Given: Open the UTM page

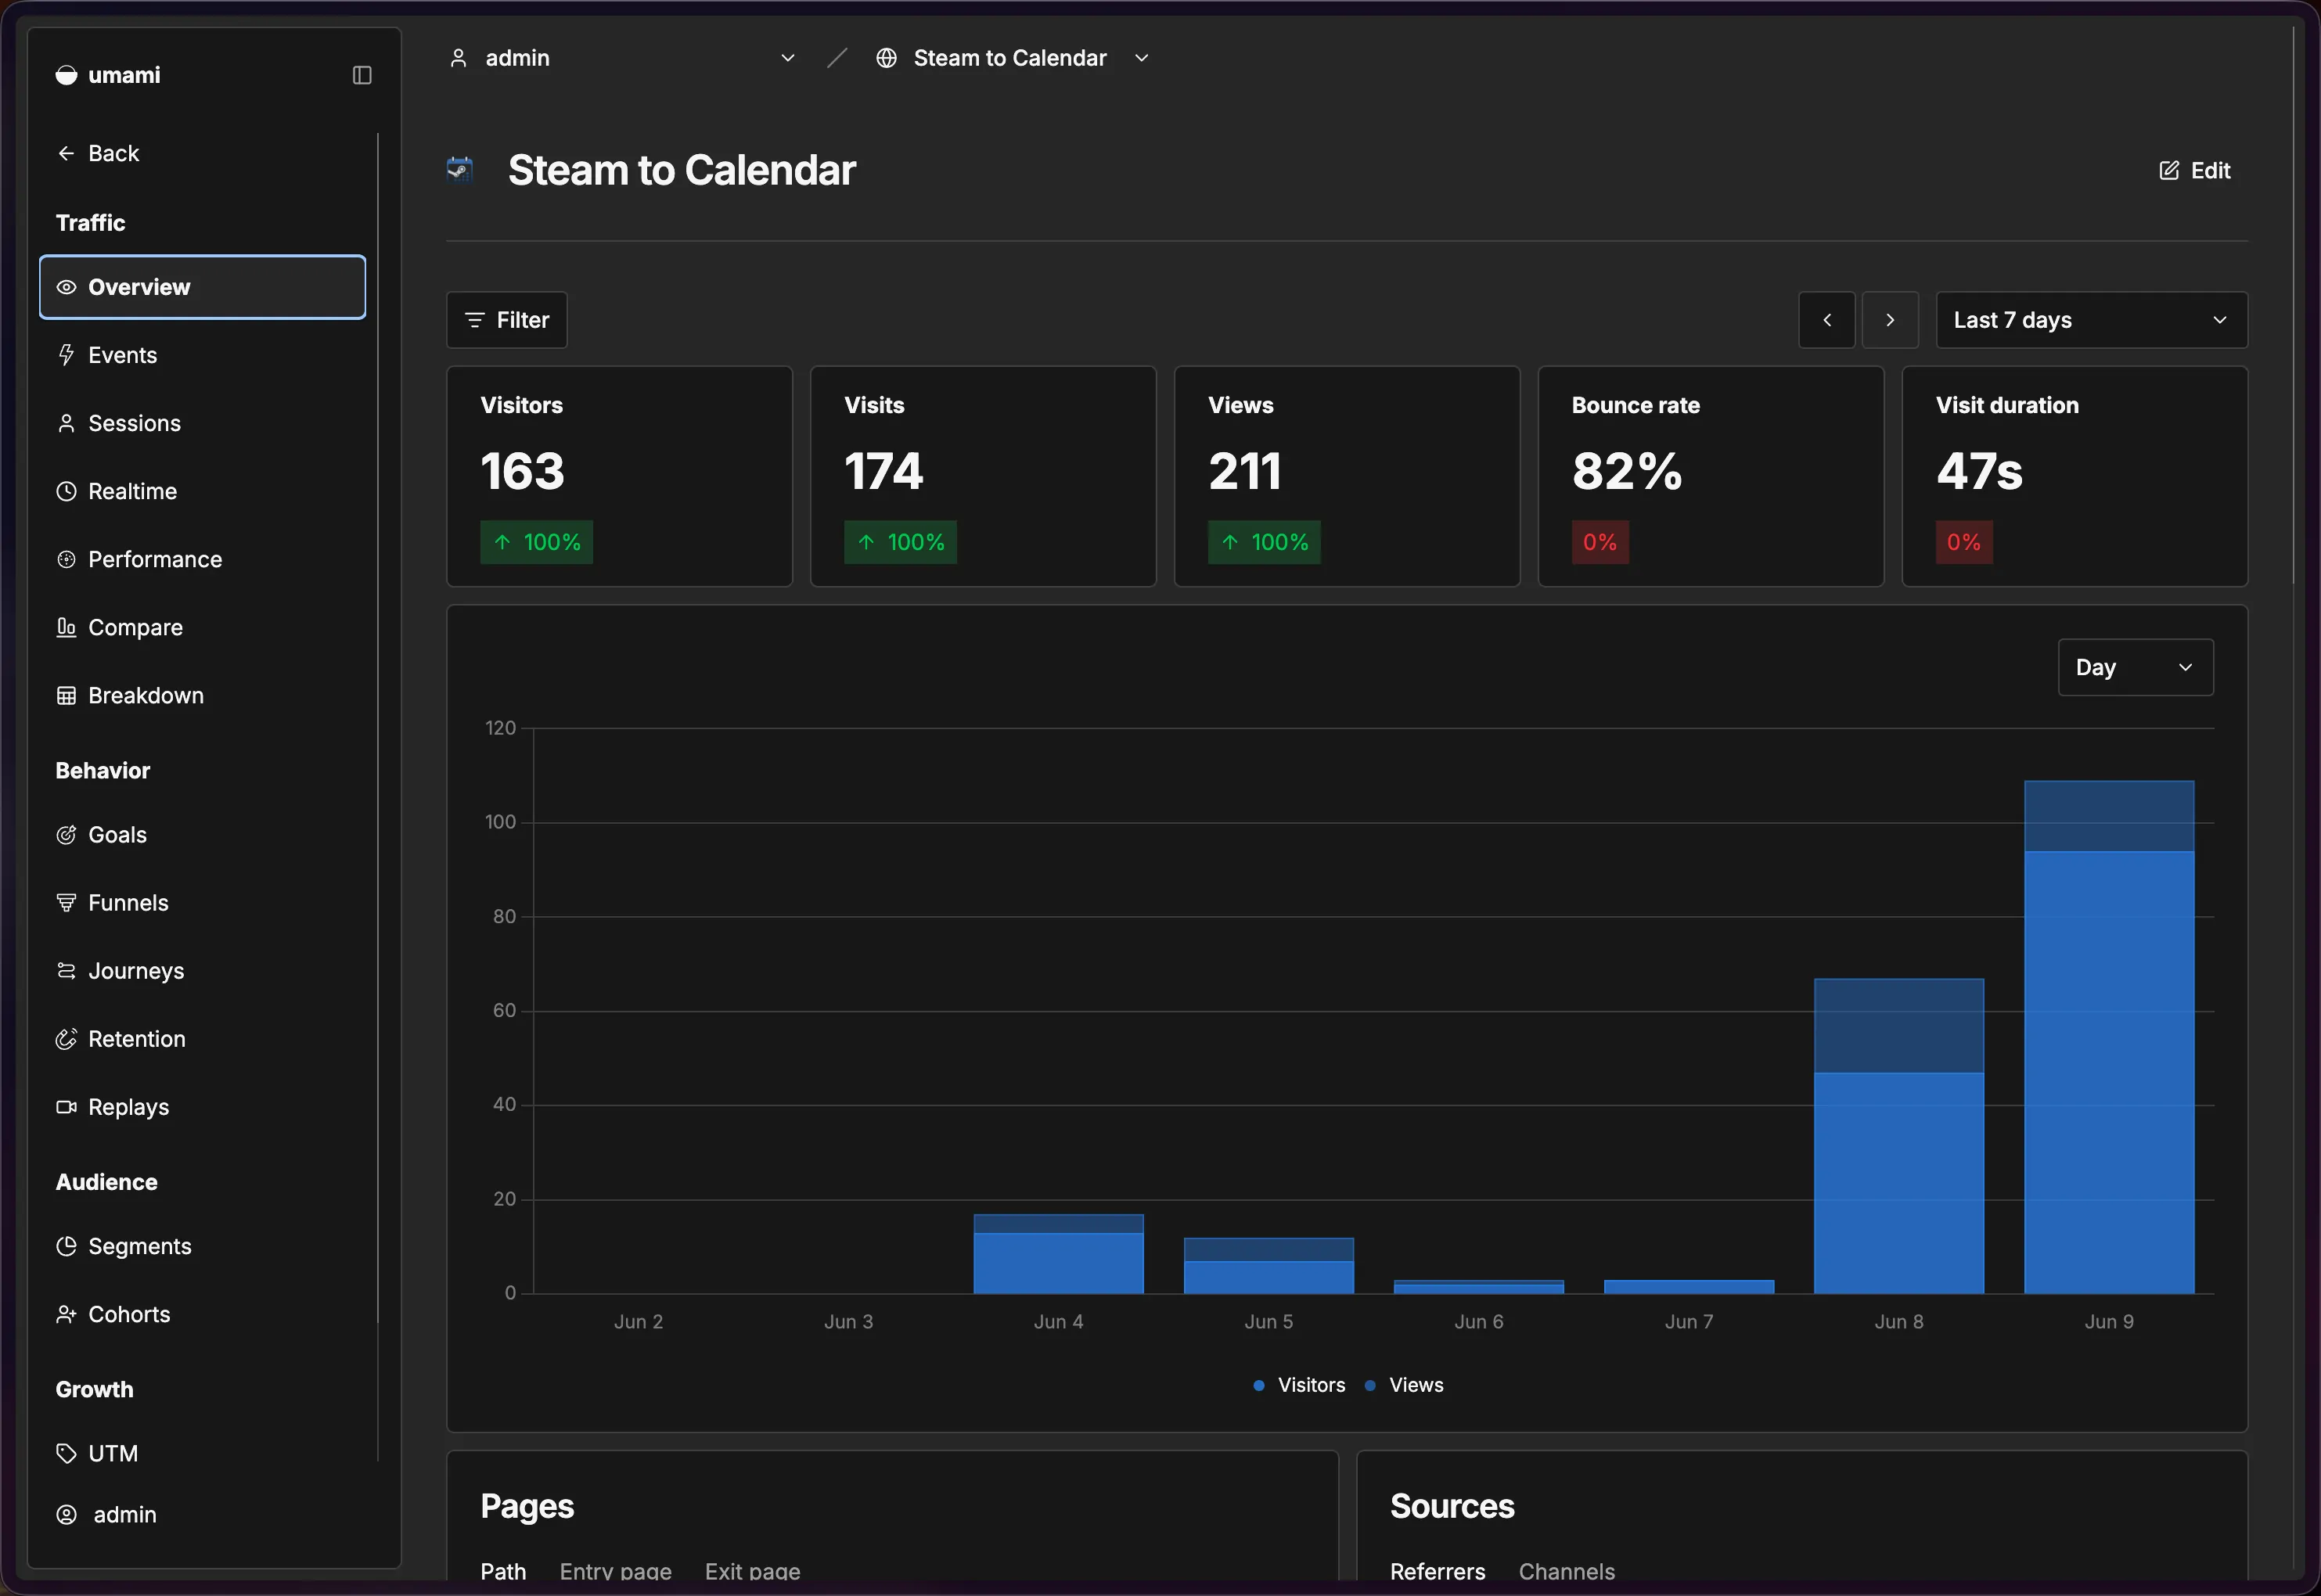Looking at the screenshot, I should point(203,1453).
